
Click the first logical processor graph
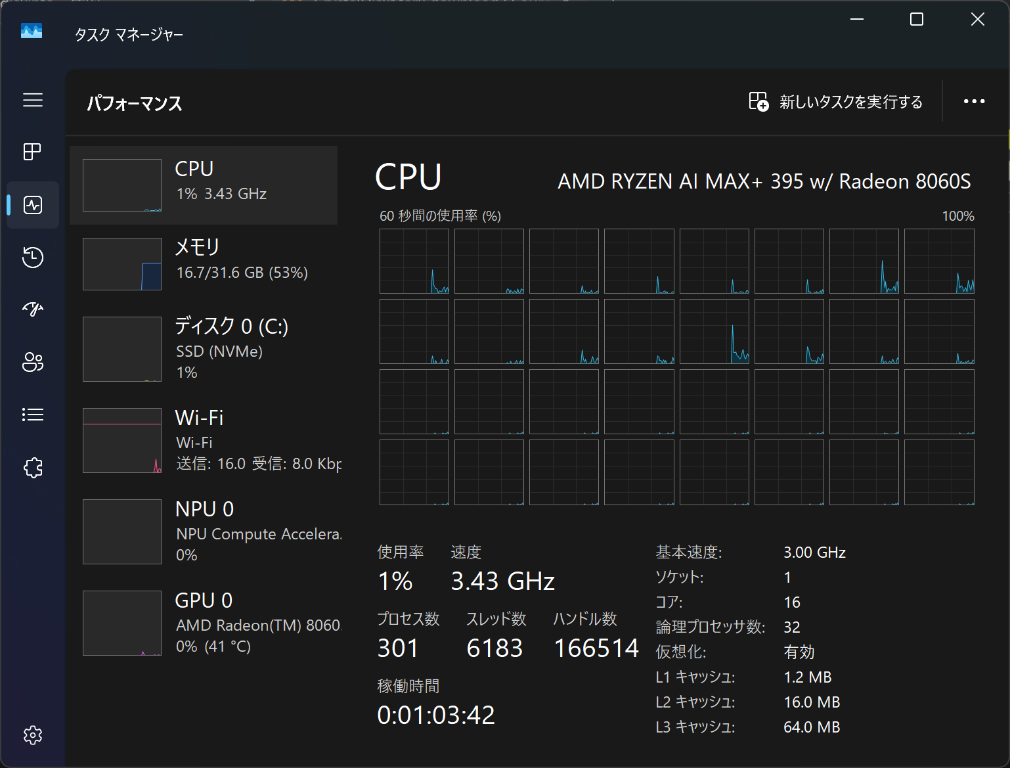(414, 261)
